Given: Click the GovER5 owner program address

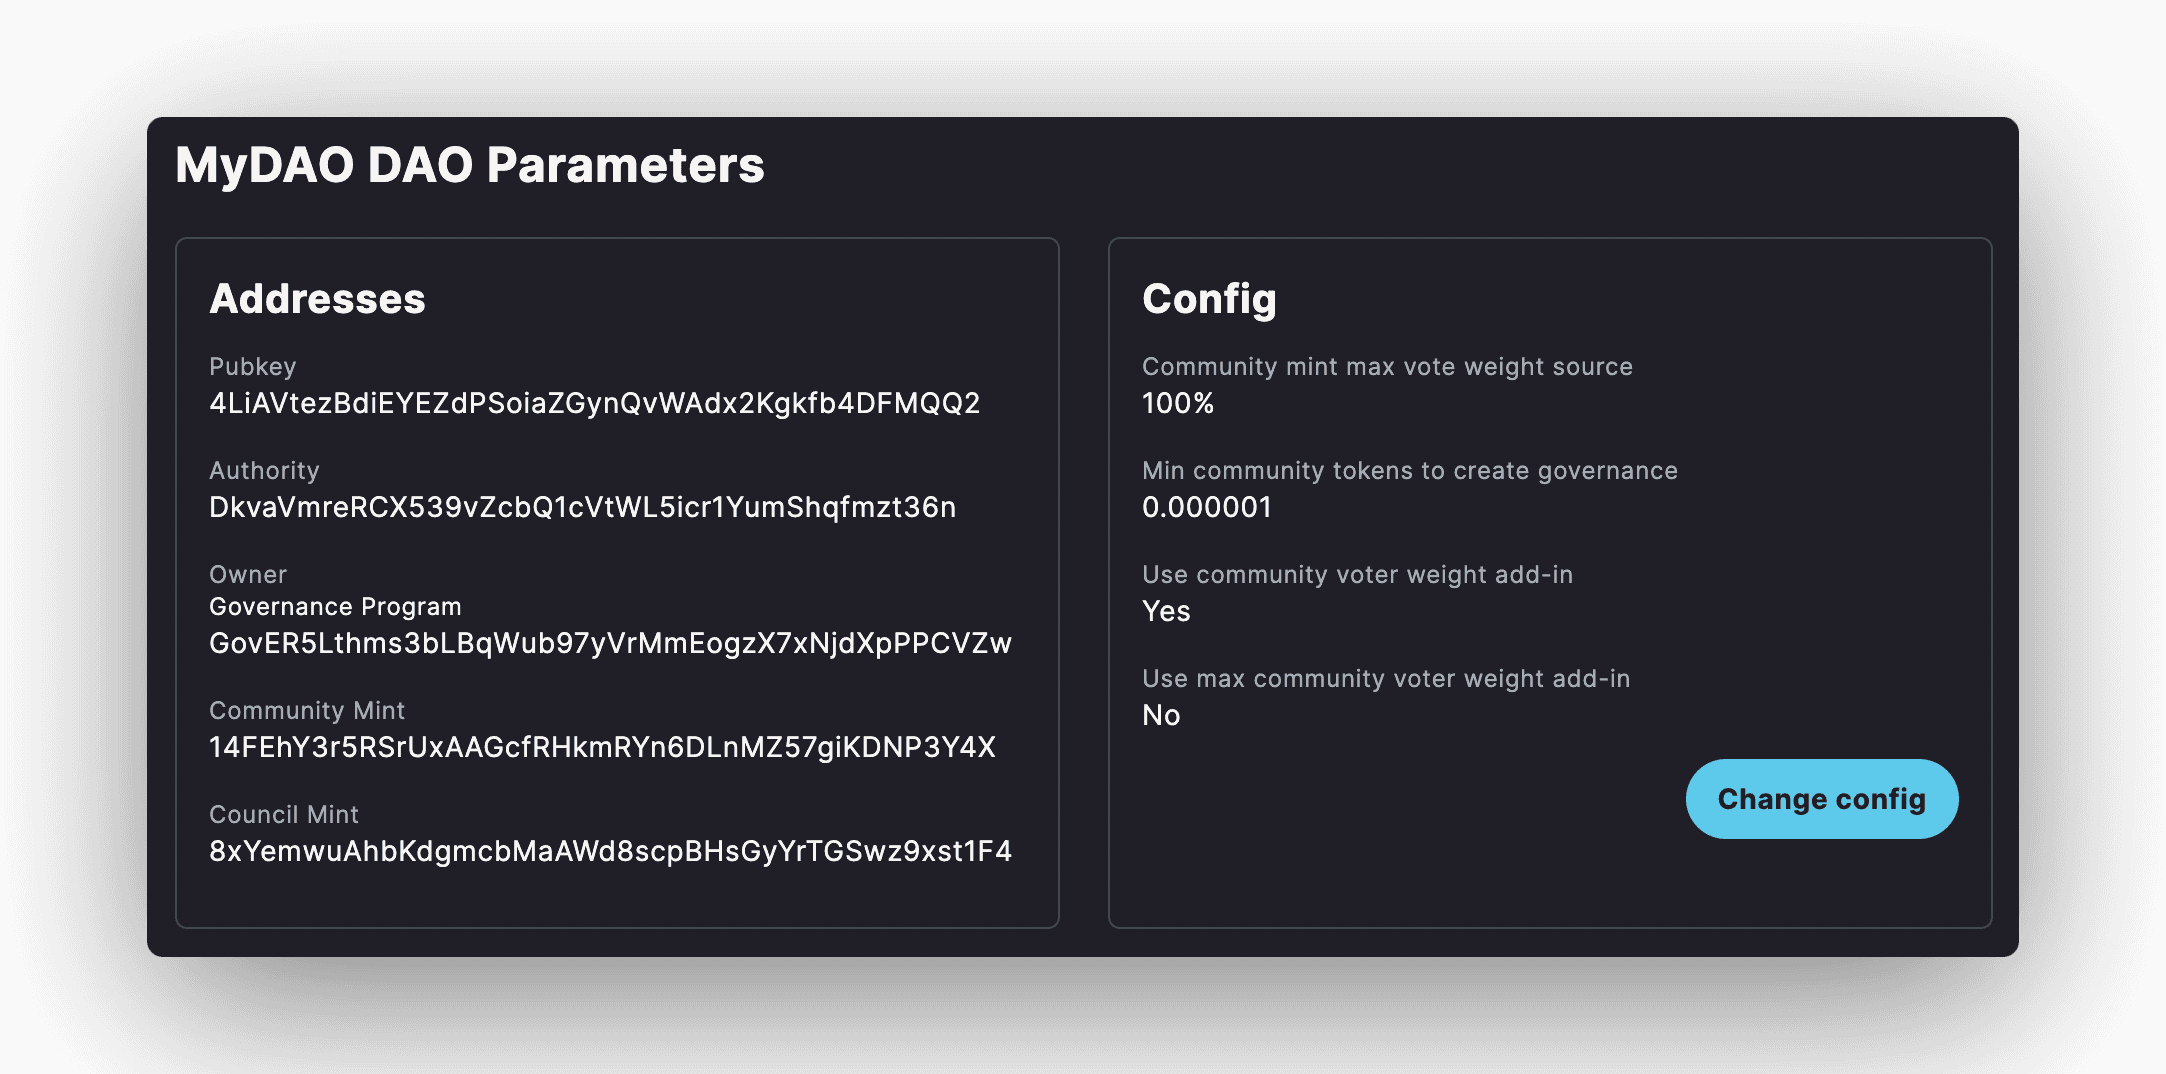Looking at the screenshot, I should tap(610, 643).
